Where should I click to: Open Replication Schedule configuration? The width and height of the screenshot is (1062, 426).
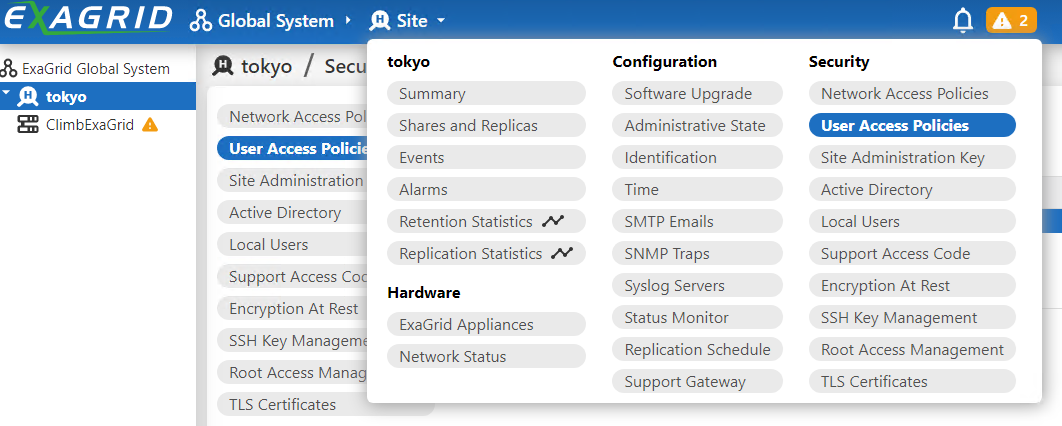click(698, 349)
